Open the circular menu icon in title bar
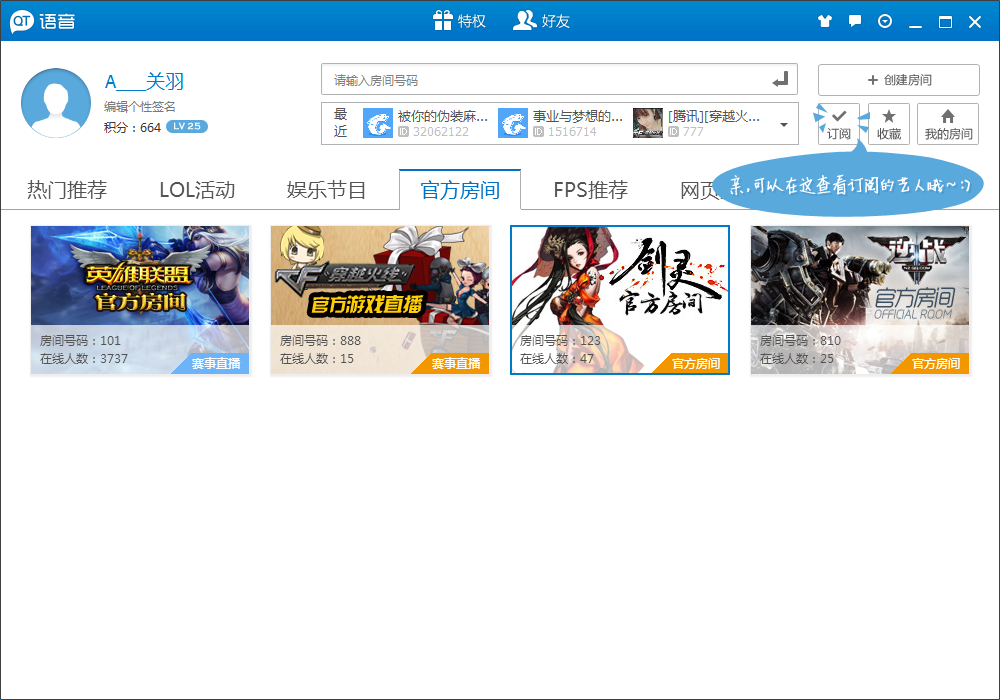 point(885,21)
